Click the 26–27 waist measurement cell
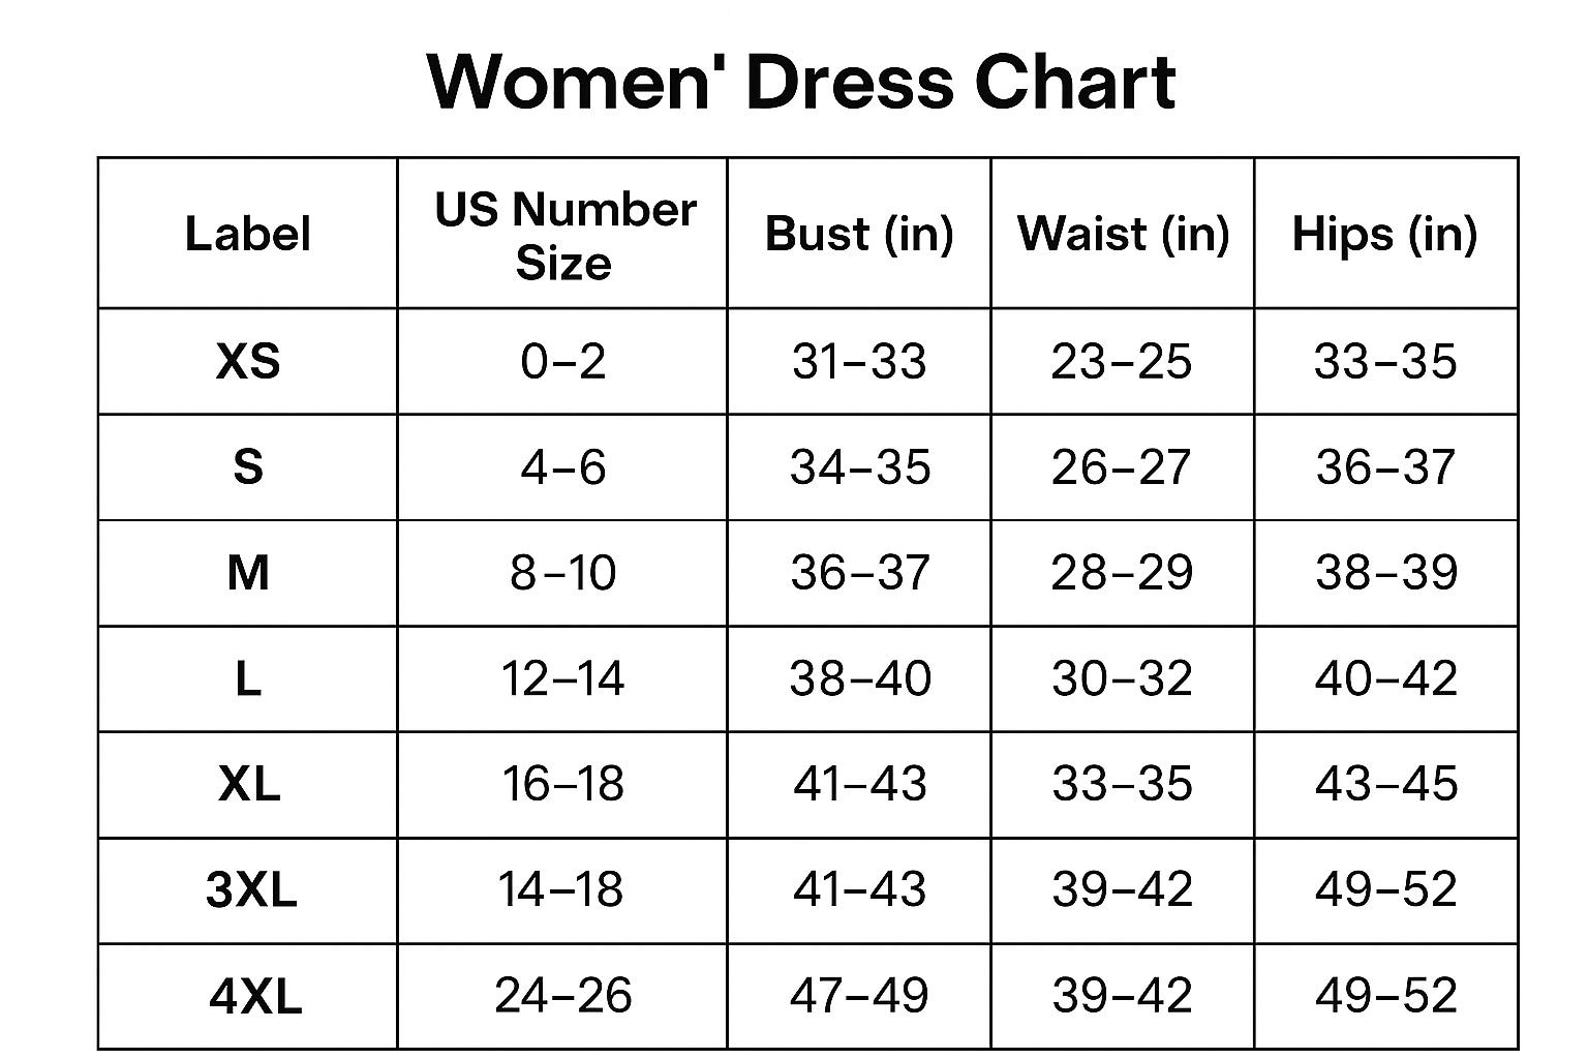This screenshot has height=1059, width=1588. (x=1123, y=467)
